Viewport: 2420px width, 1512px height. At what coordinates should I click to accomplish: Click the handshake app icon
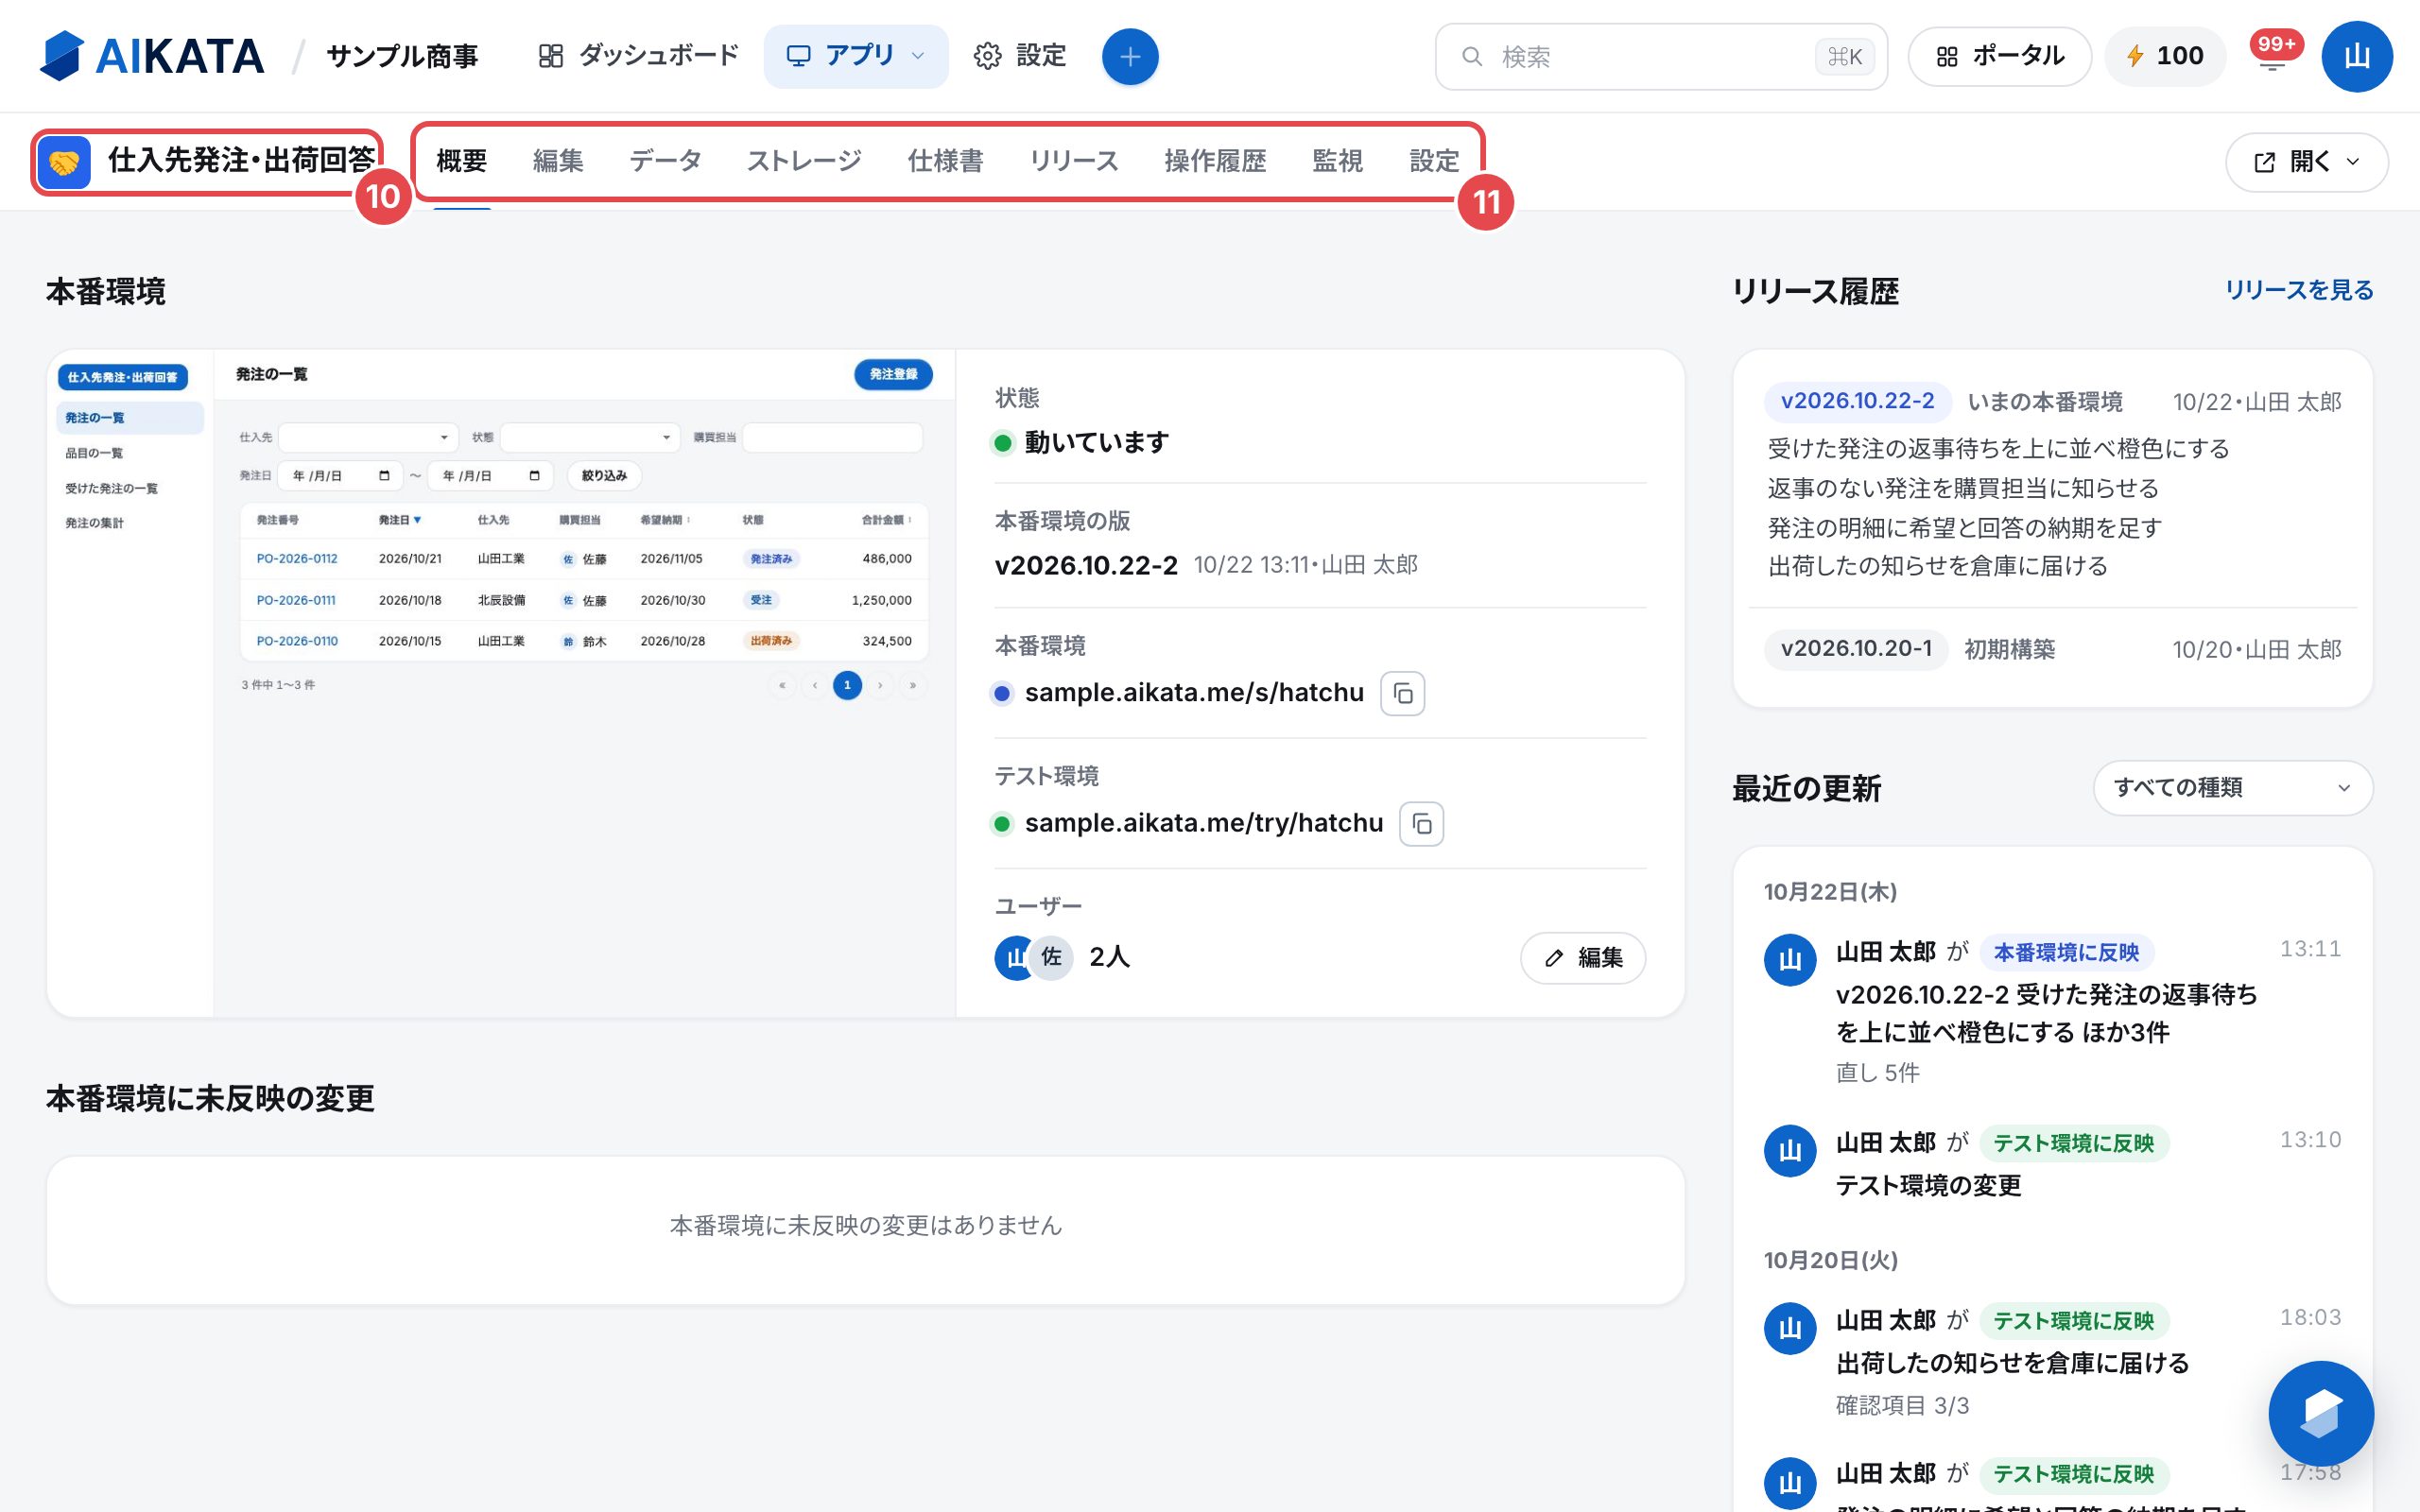(x=64, y=162)
